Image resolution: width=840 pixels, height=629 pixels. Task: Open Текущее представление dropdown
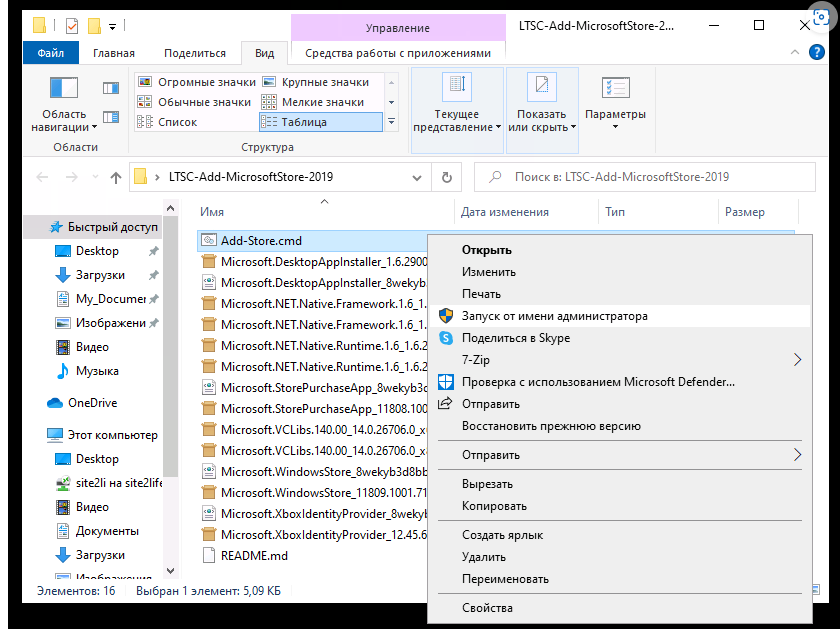click(x=457, y=110)
